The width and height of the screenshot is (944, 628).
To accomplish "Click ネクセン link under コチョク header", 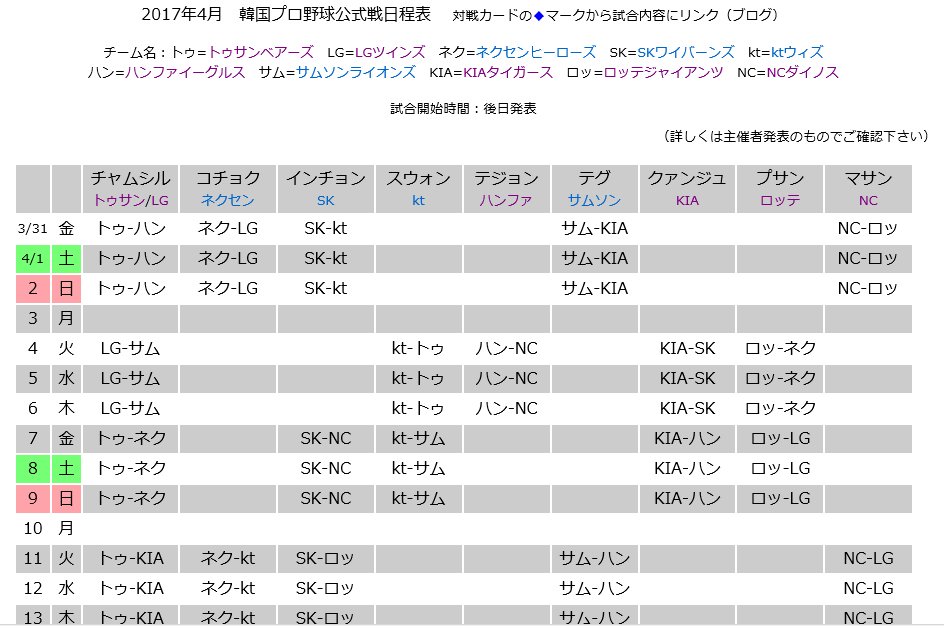I will click(x=228, y=201).
